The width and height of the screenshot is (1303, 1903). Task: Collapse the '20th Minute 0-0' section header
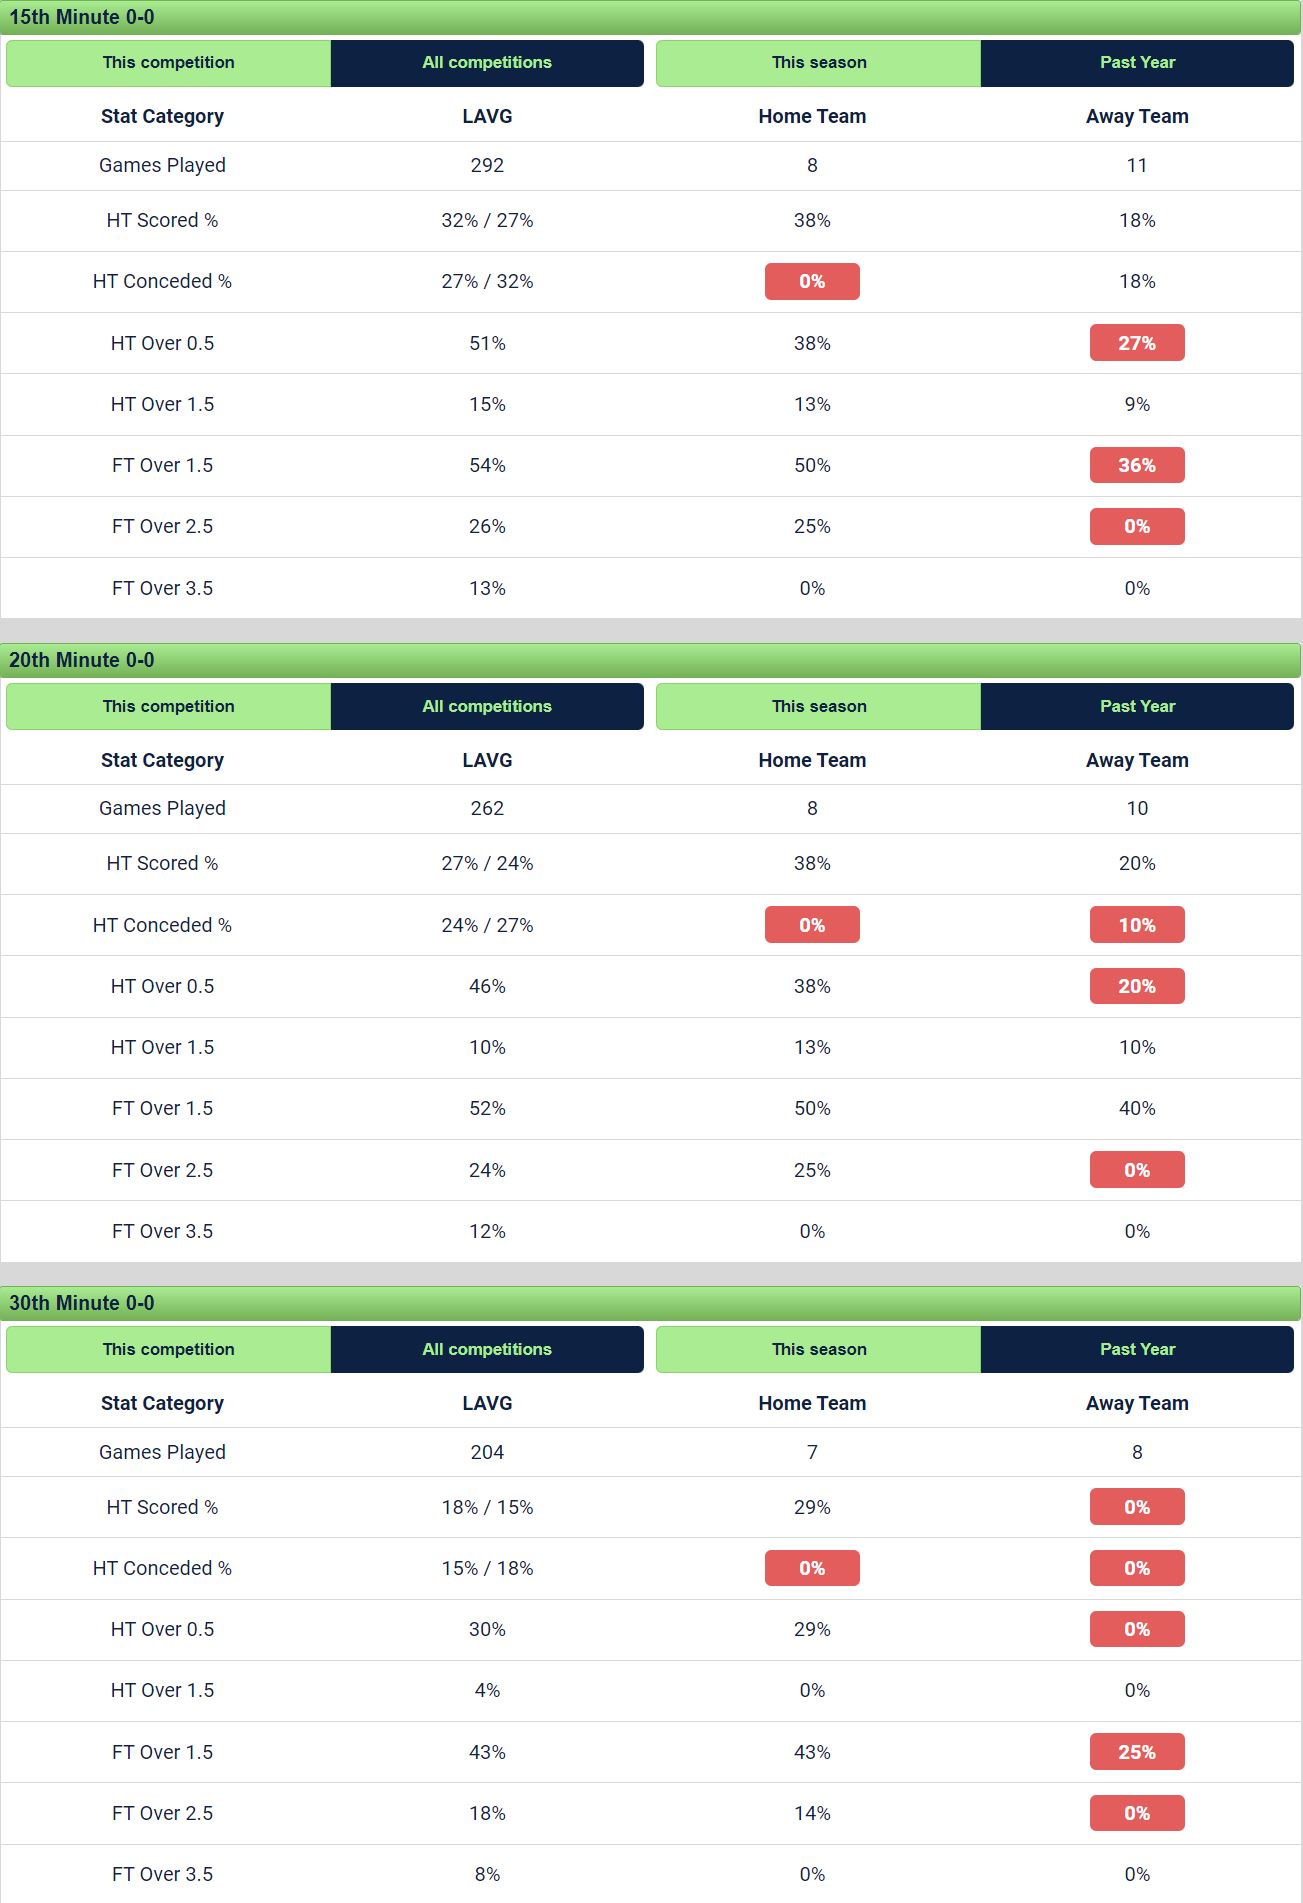click(650, 660)
